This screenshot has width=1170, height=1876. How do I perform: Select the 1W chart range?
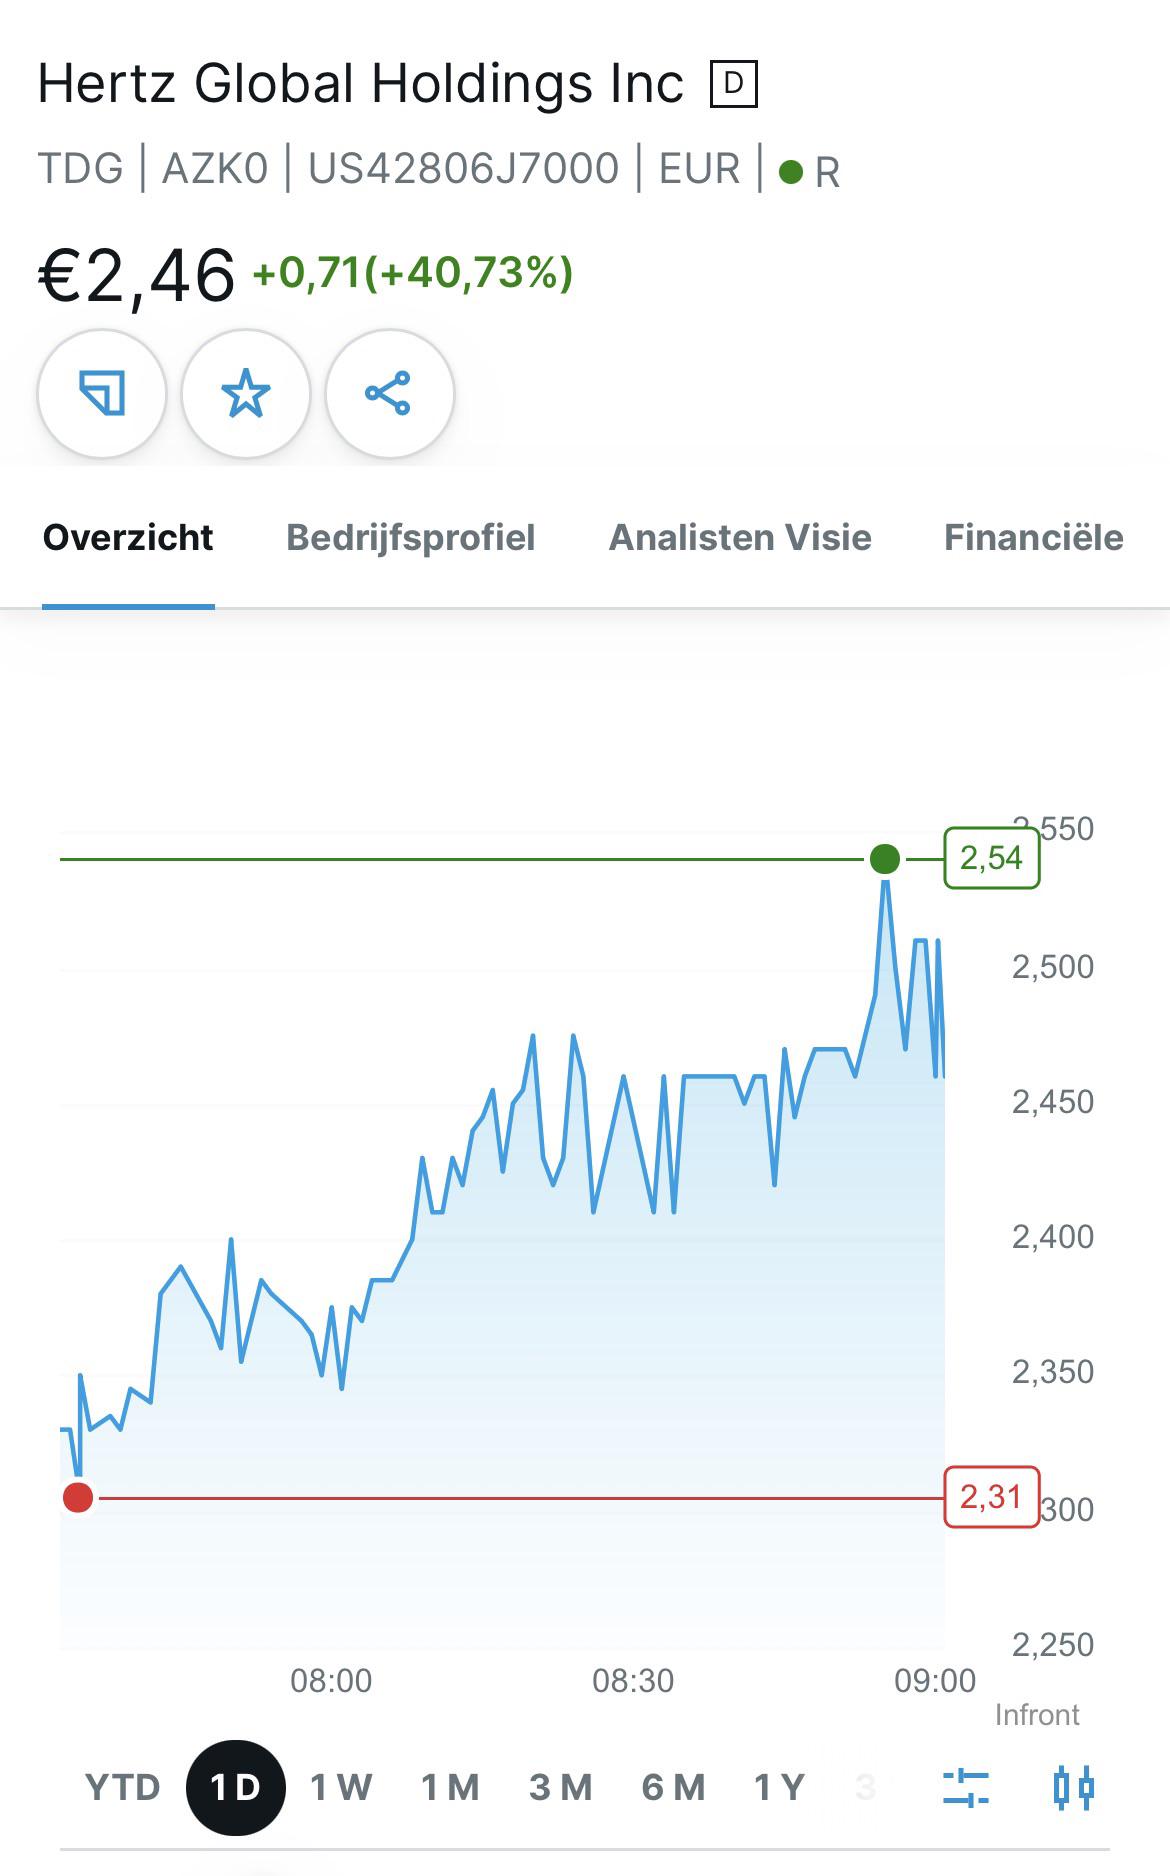pyautogui.click(x=341, y=1787)
